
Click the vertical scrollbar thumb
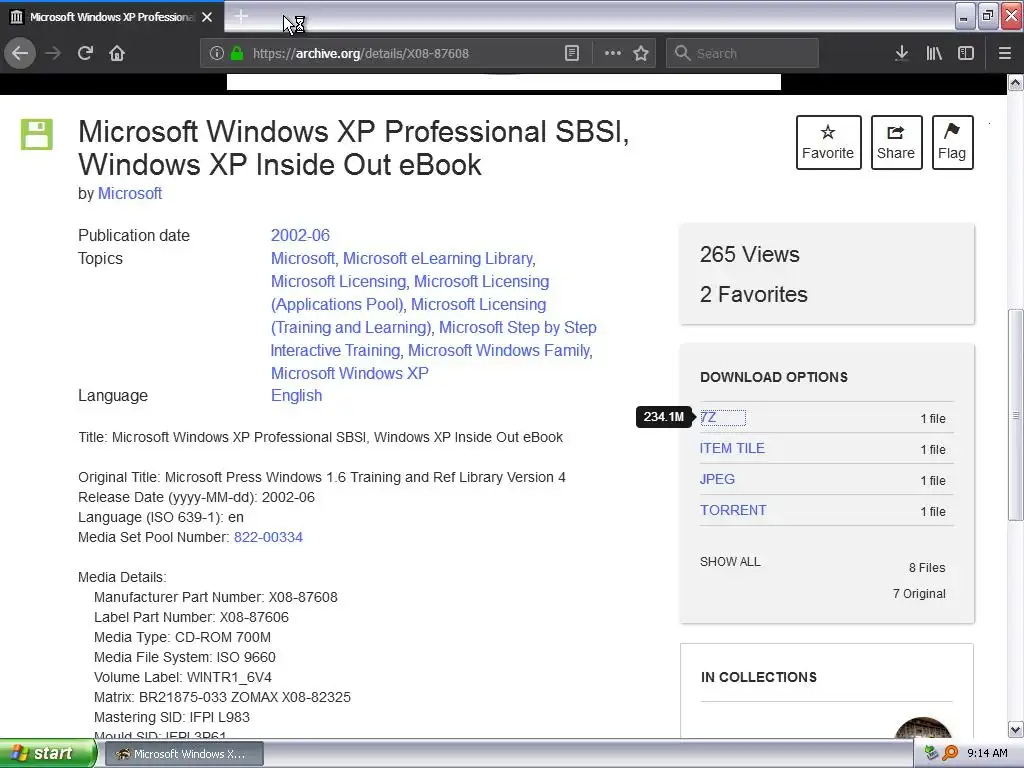(x=1016, y=415)
